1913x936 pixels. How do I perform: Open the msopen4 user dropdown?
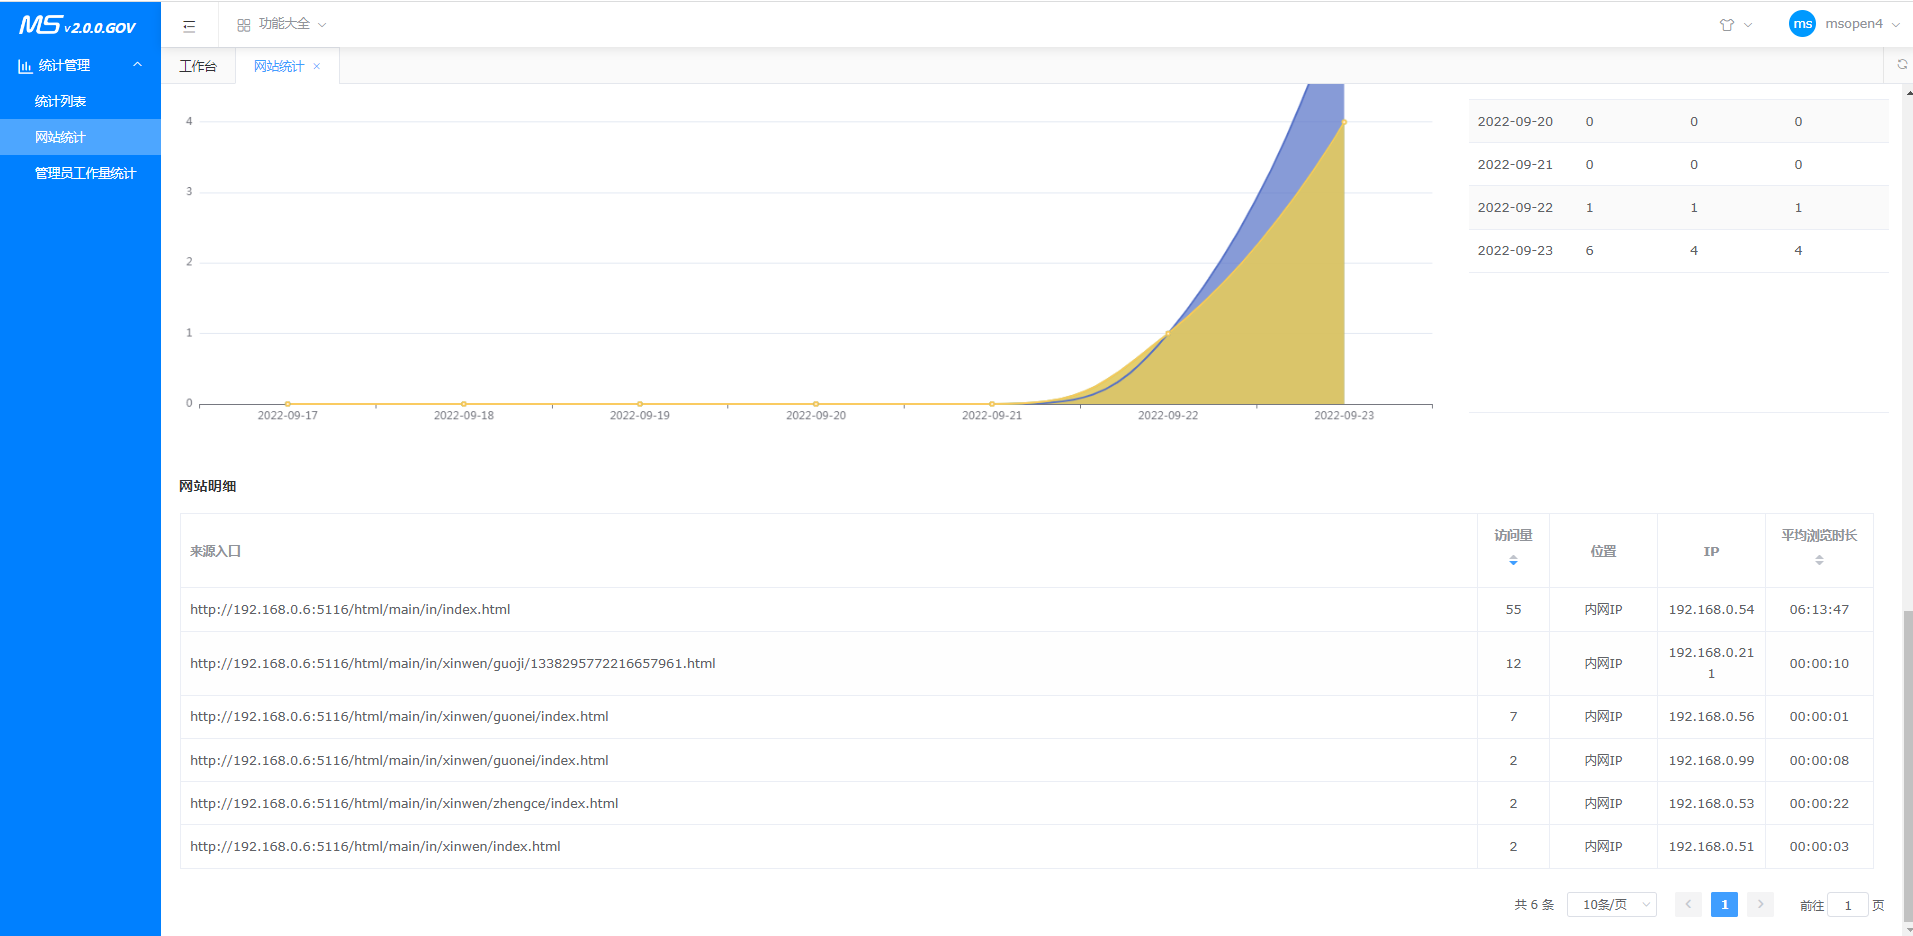tap(1860, 24)
